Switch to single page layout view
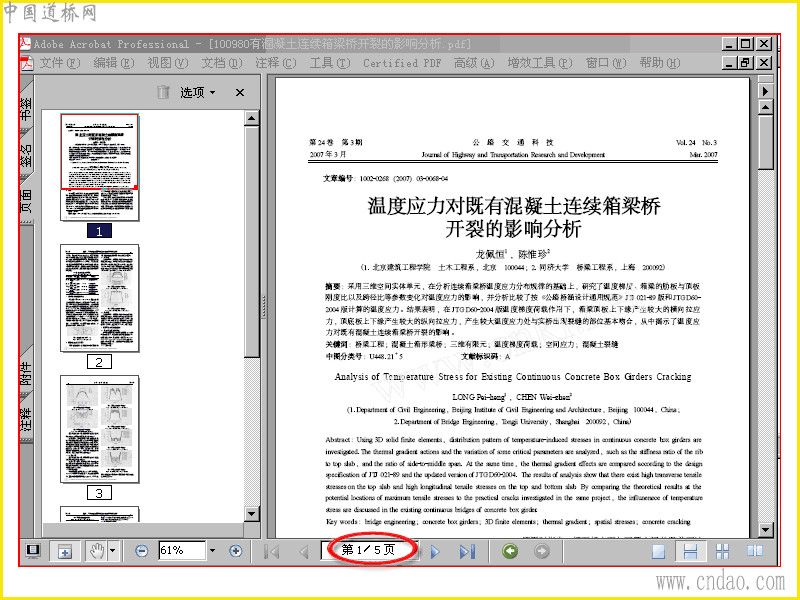This screenshot has height=600, width=800. (659, 551)
